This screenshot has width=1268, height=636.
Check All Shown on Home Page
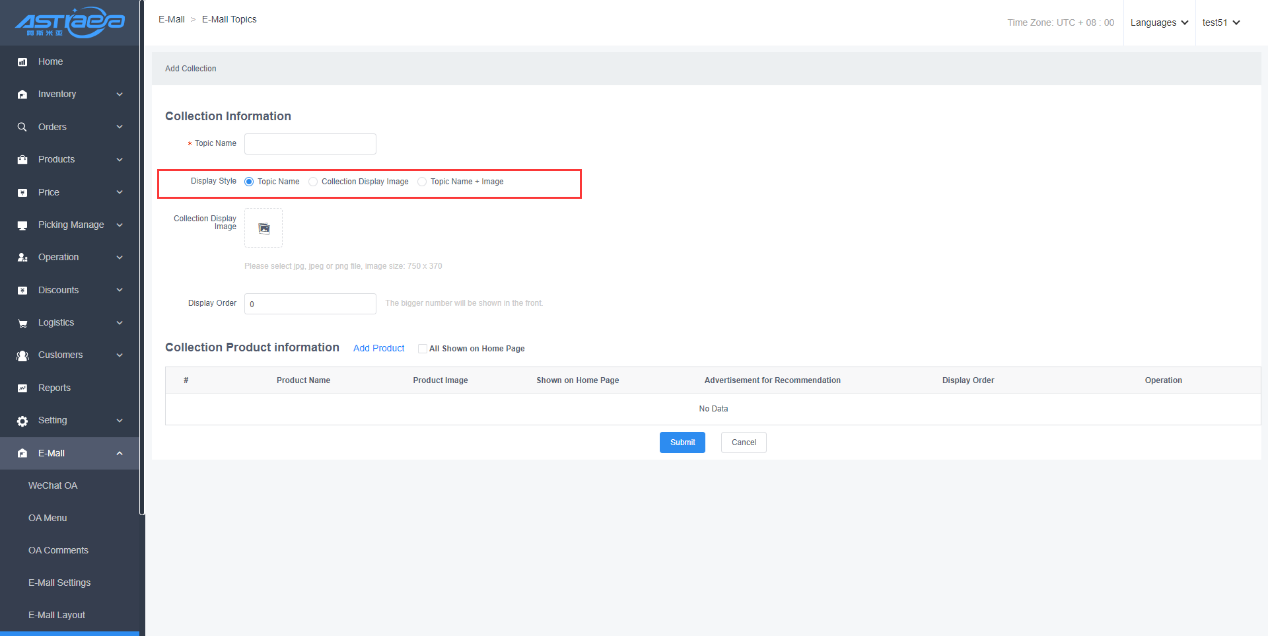point(422,349)
